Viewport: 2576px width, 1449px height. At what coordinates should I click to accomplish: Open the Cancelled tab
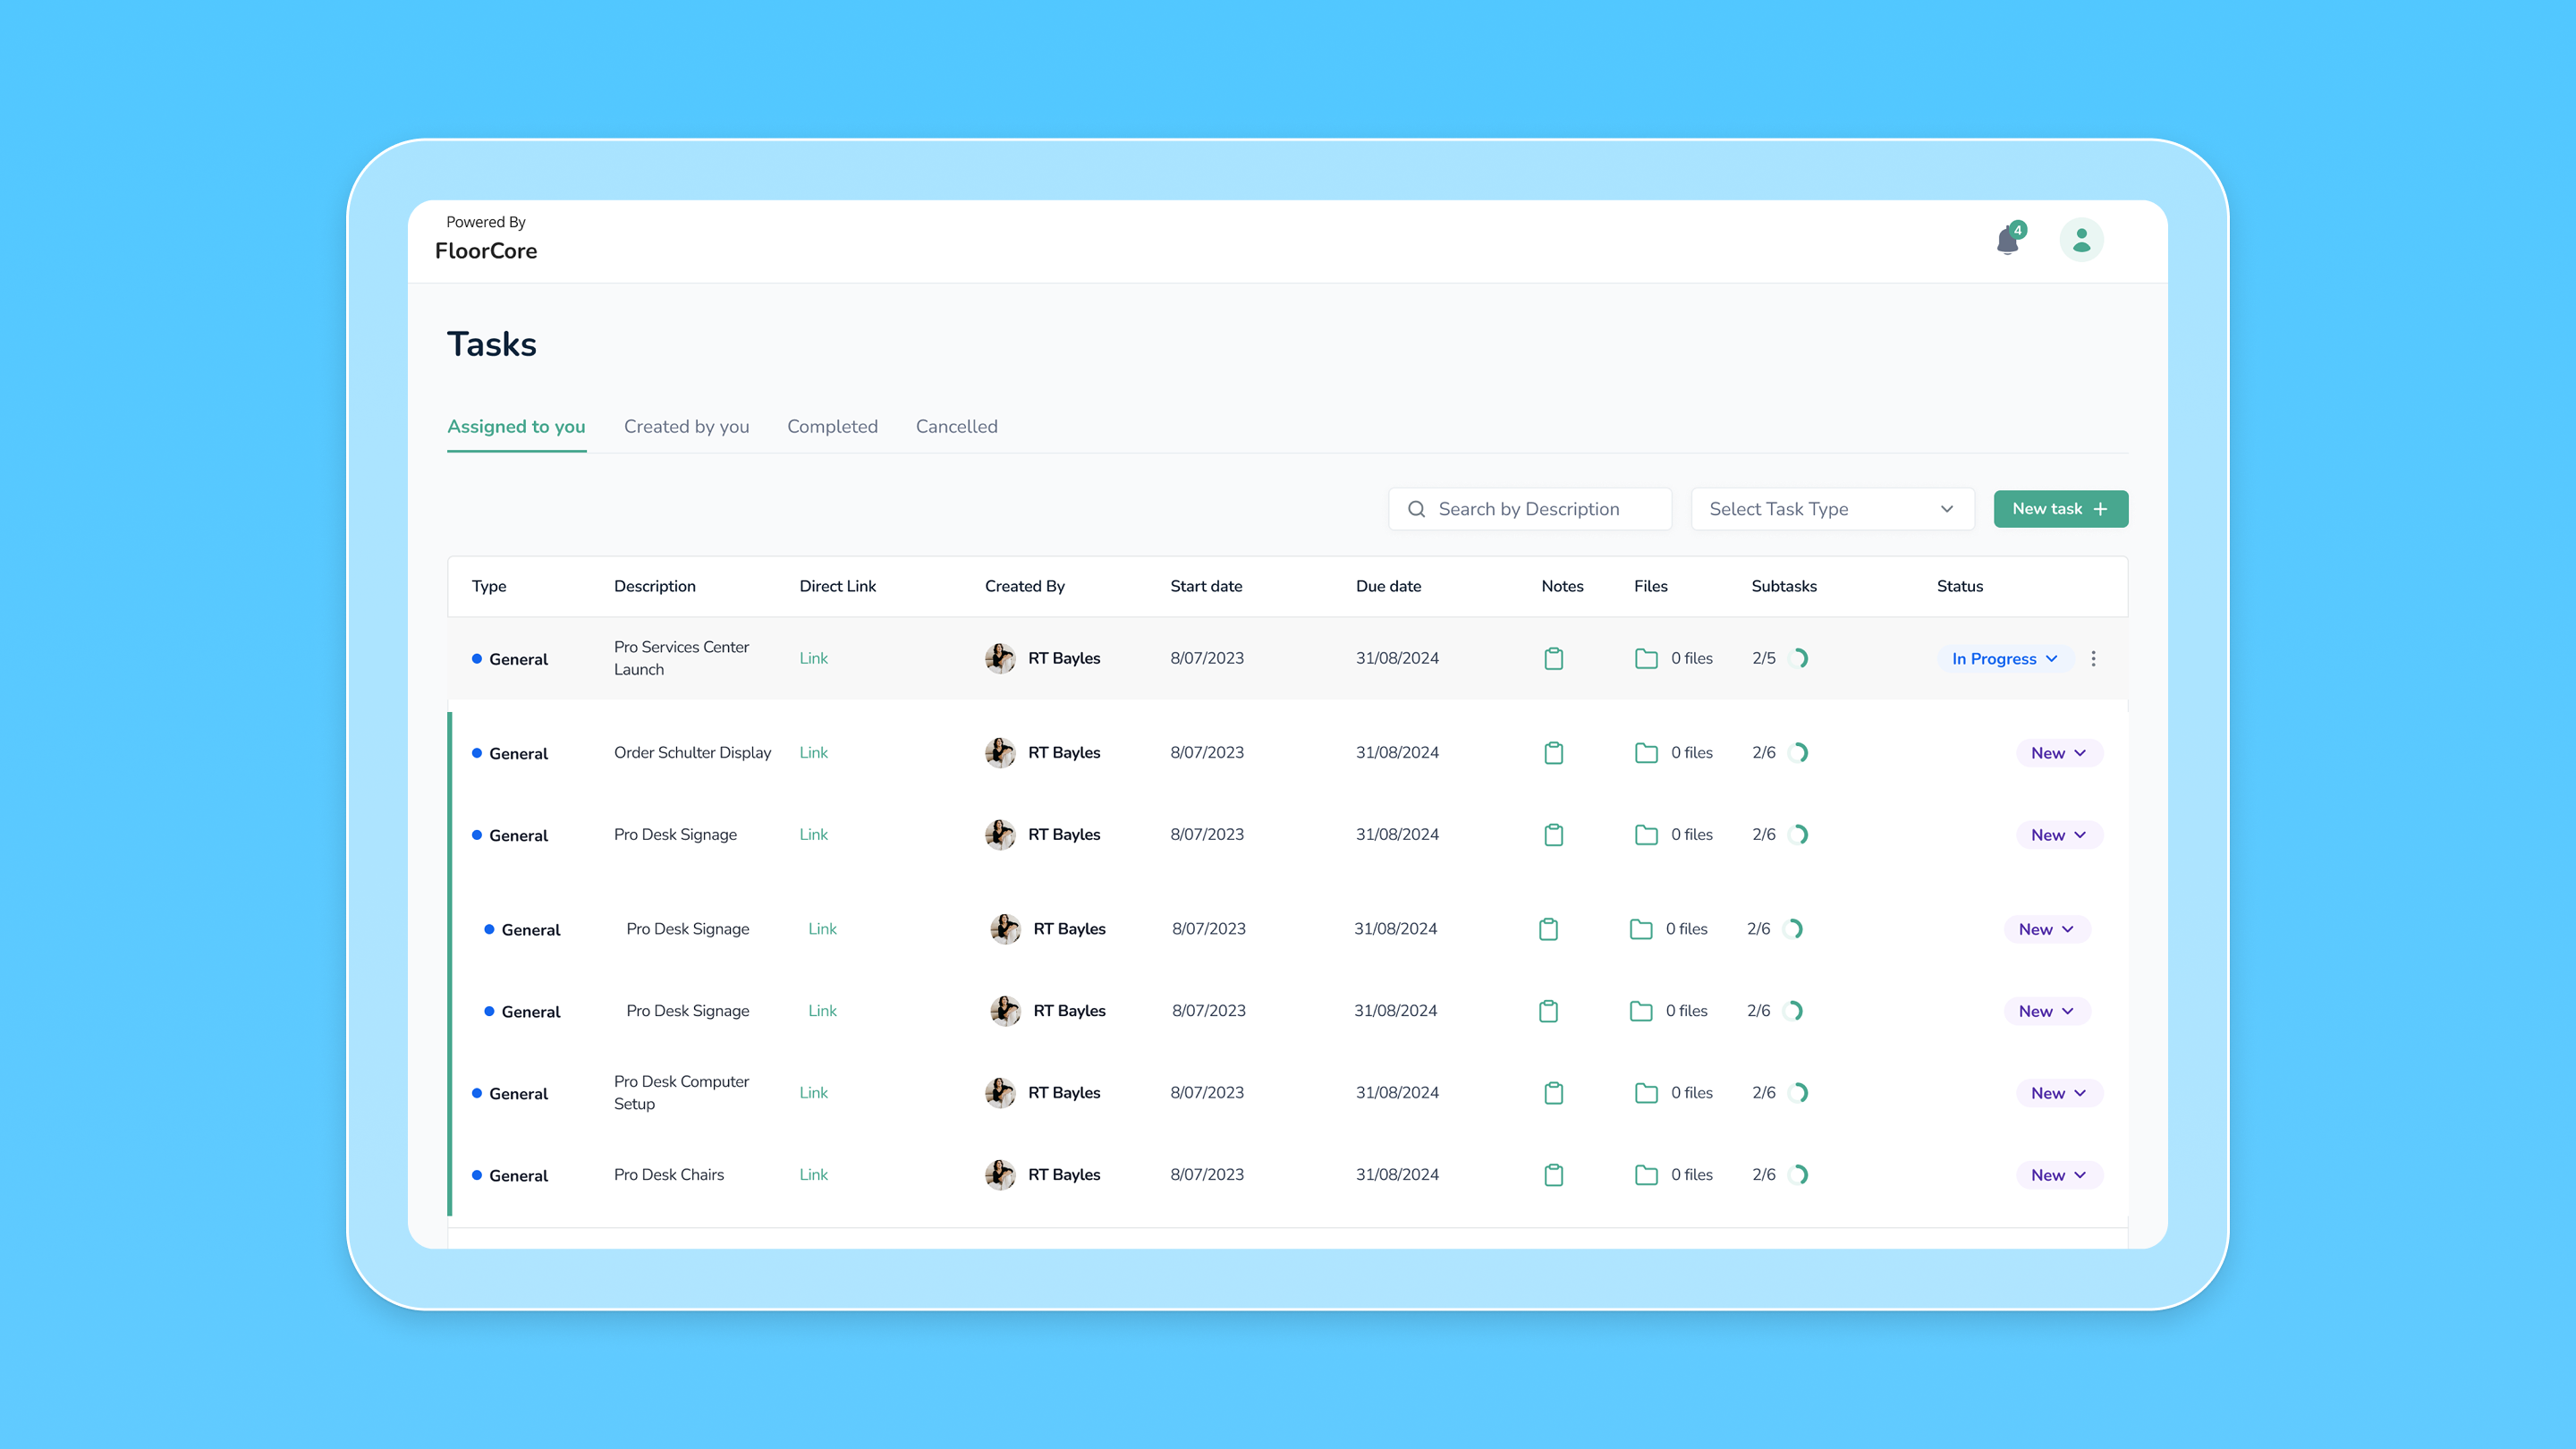click(x=956, y=426)
